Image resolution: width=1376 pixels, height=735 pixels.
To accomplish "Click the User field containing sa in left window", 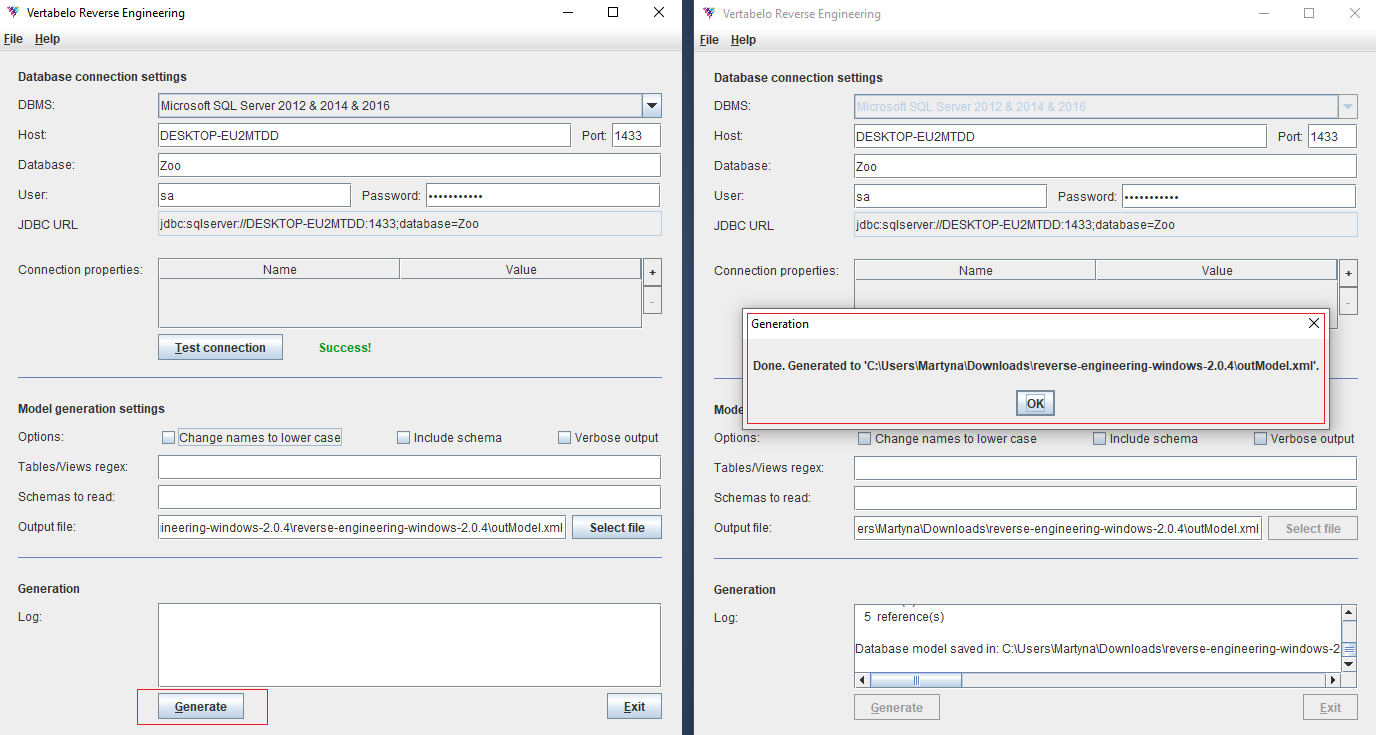I will [x=254, y=195].
